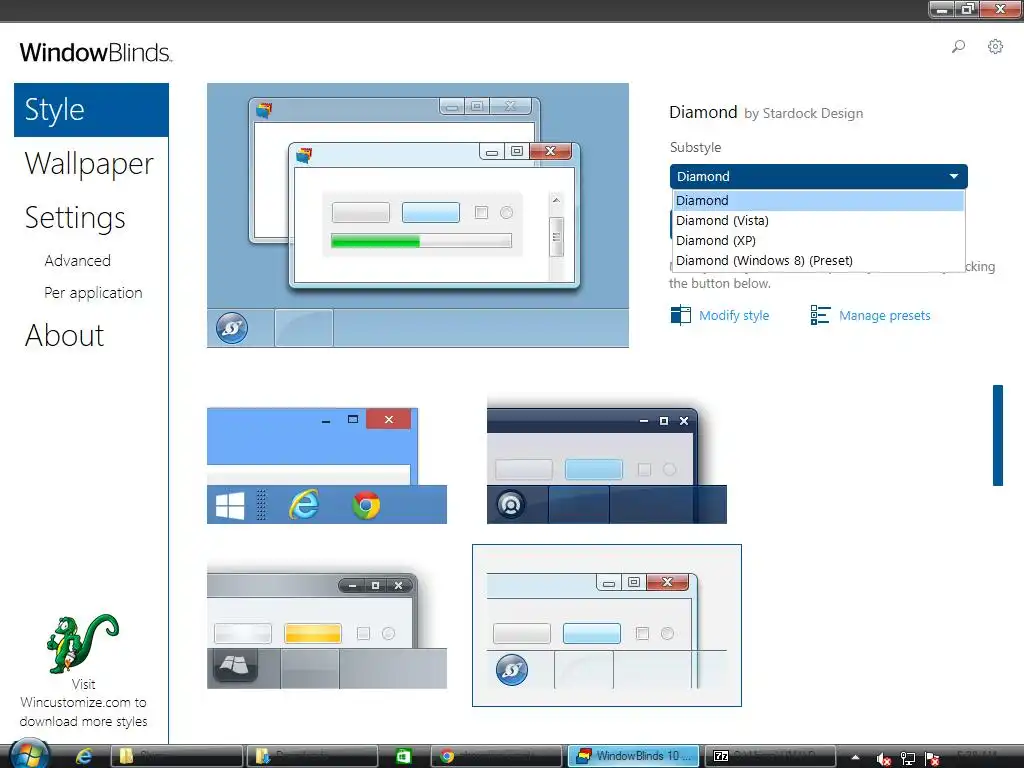
Task: Open the Substyle dropdown arrow
Action: [953, 176]
